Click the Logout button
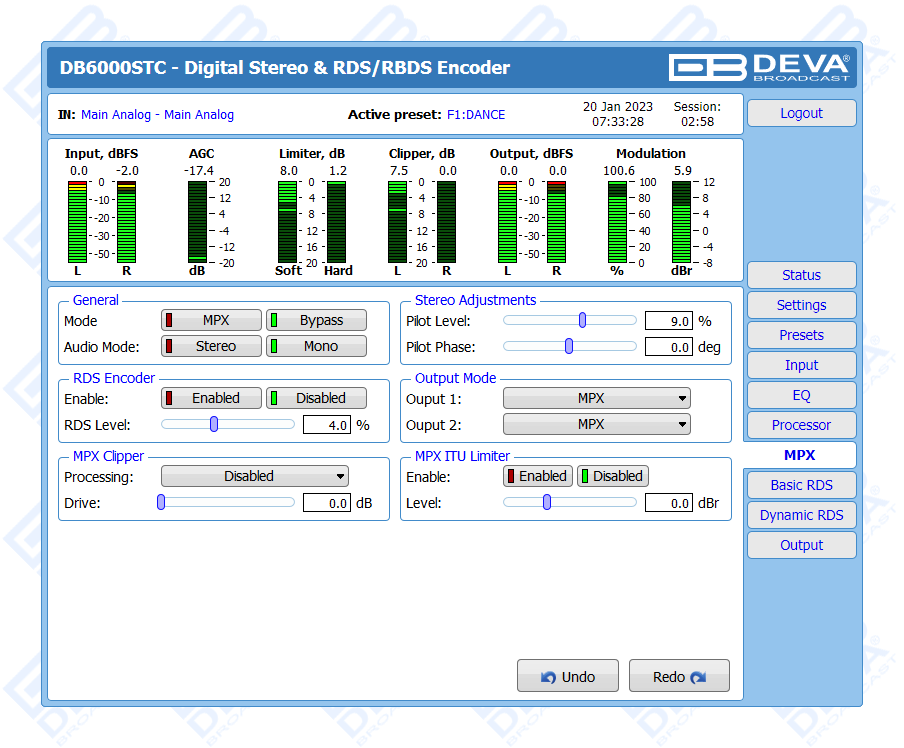Viewport: 904px width, 748px height. tap(801, 113)
